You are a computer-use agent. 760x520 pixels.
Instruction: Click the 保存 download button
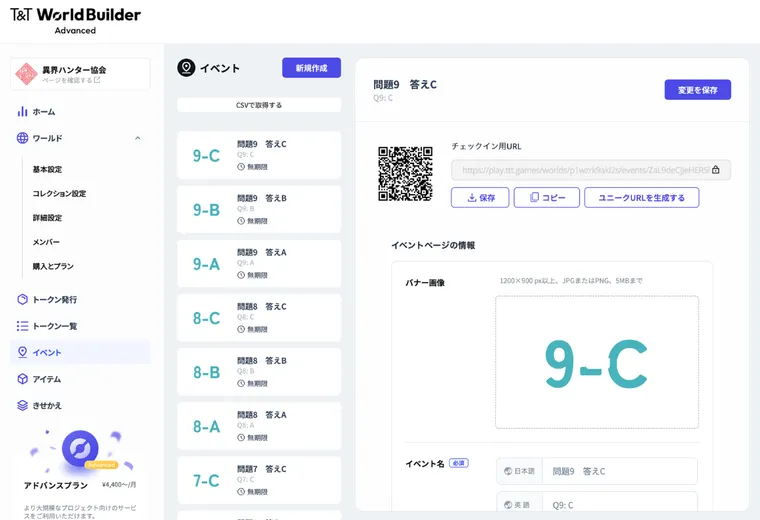coord(480,197)
